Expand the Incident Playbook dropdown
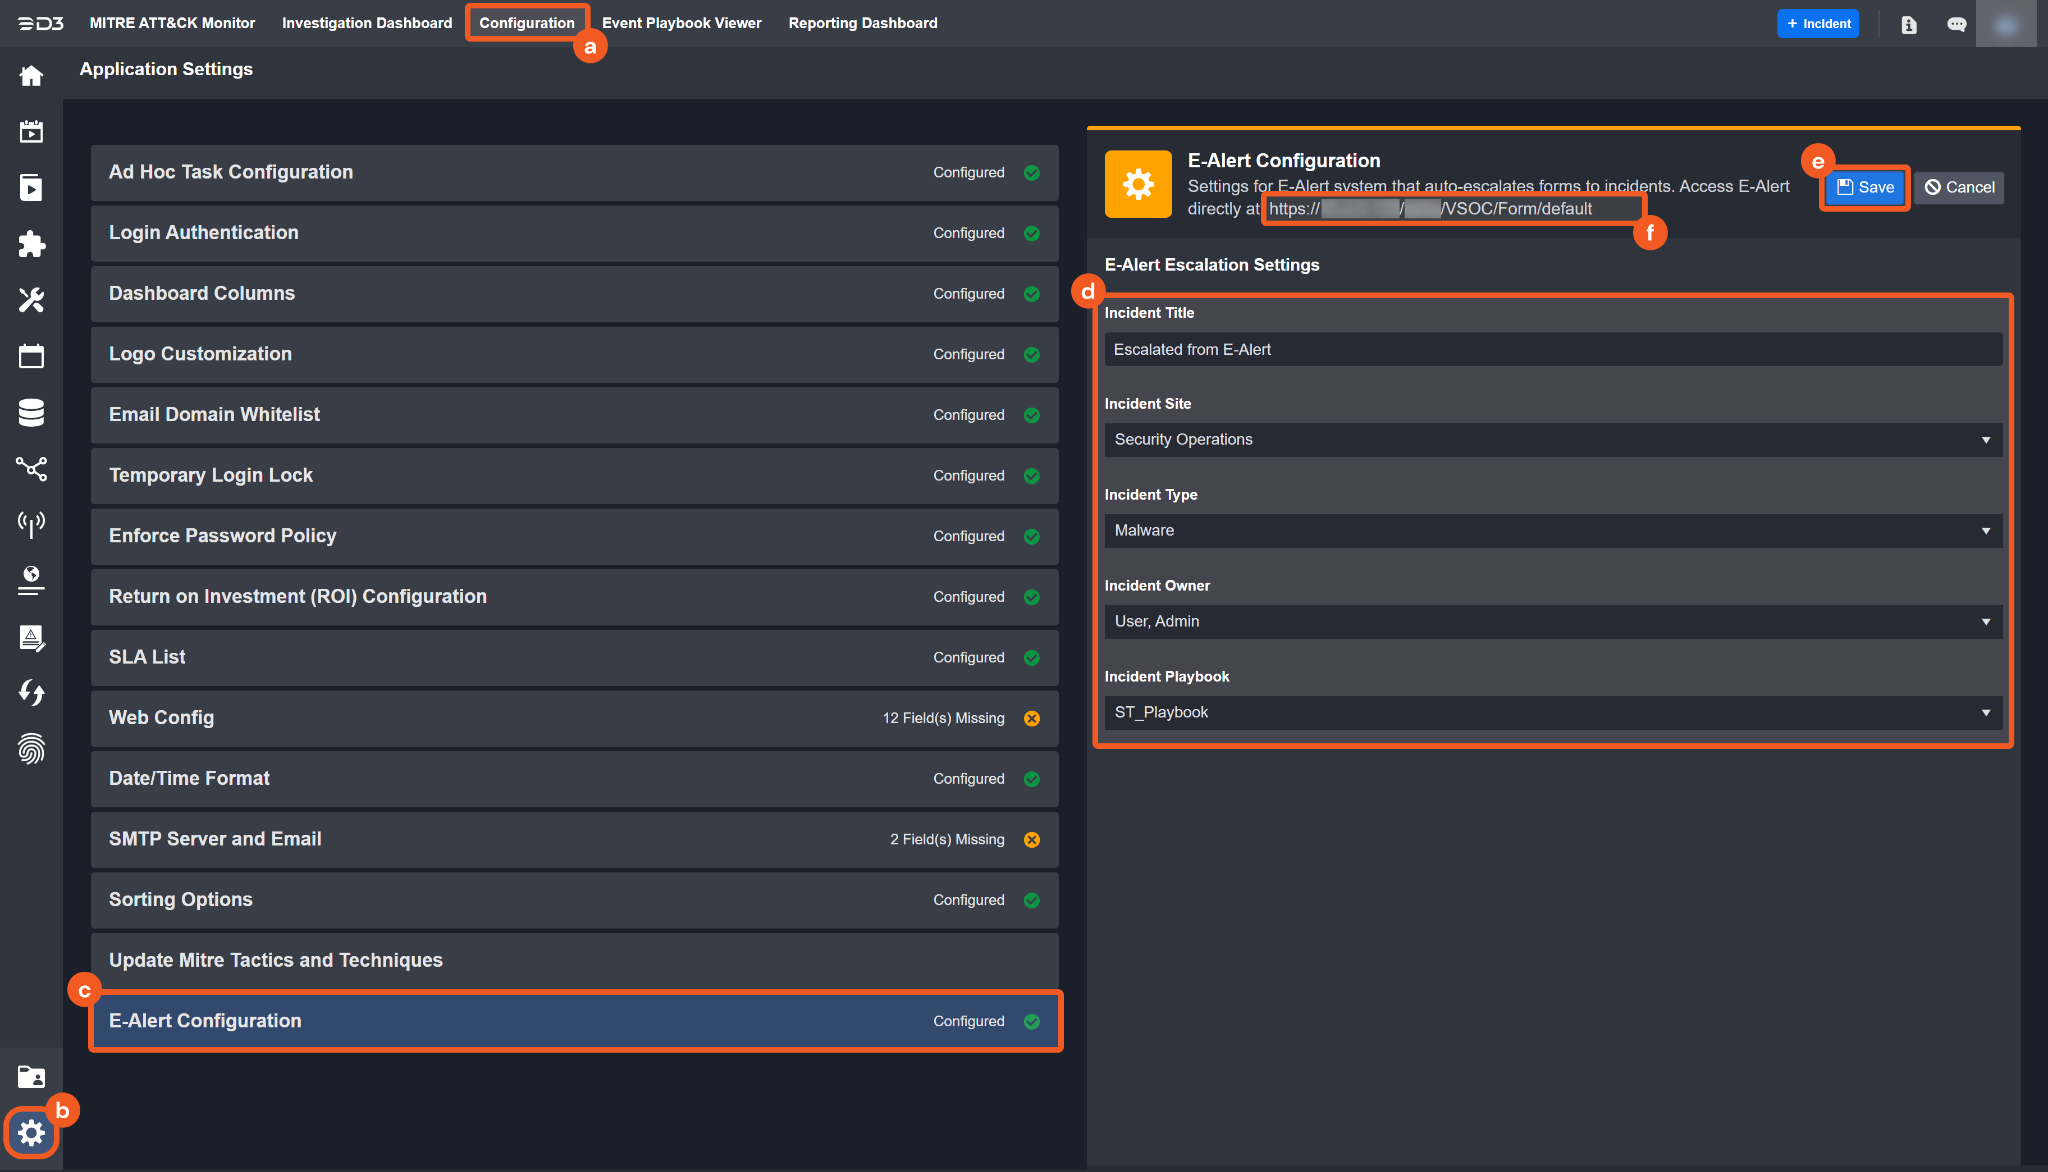Viewport: 2048px width, 1172px height. 1552,713
